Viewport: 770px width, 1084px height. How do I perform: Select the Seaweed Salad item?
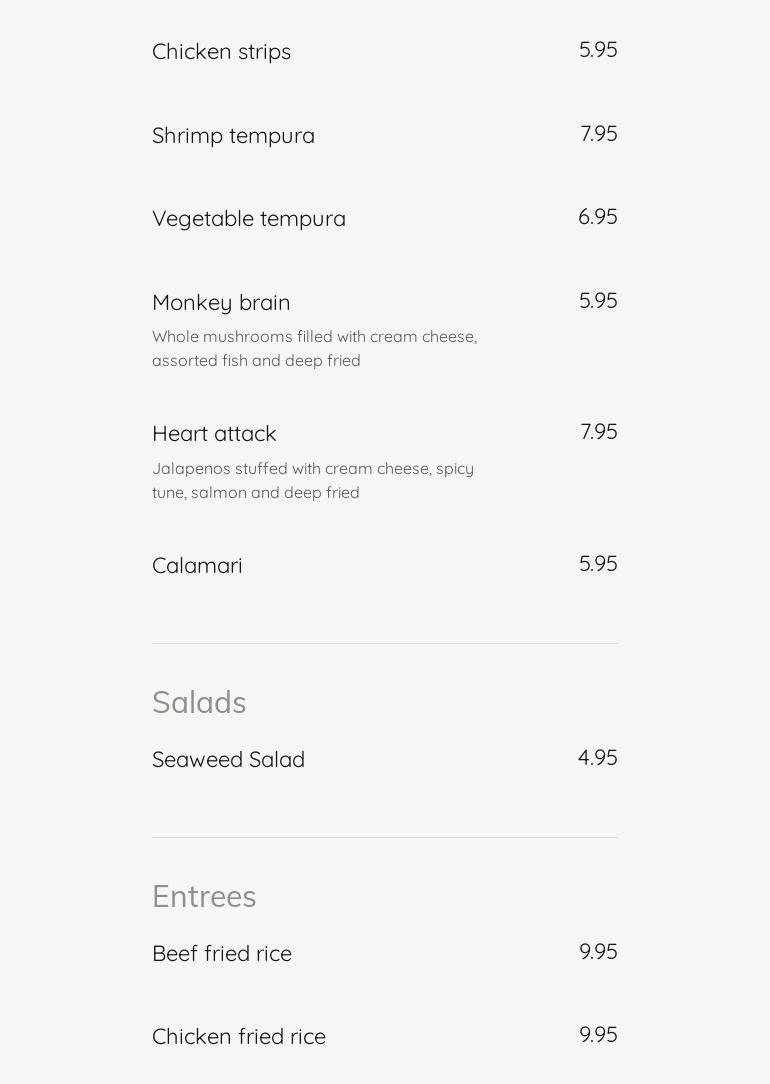(228, 759)
